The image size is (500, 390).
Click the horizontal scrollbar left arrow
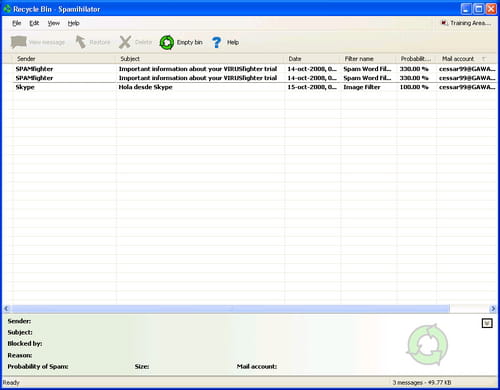tap(6, 309)
